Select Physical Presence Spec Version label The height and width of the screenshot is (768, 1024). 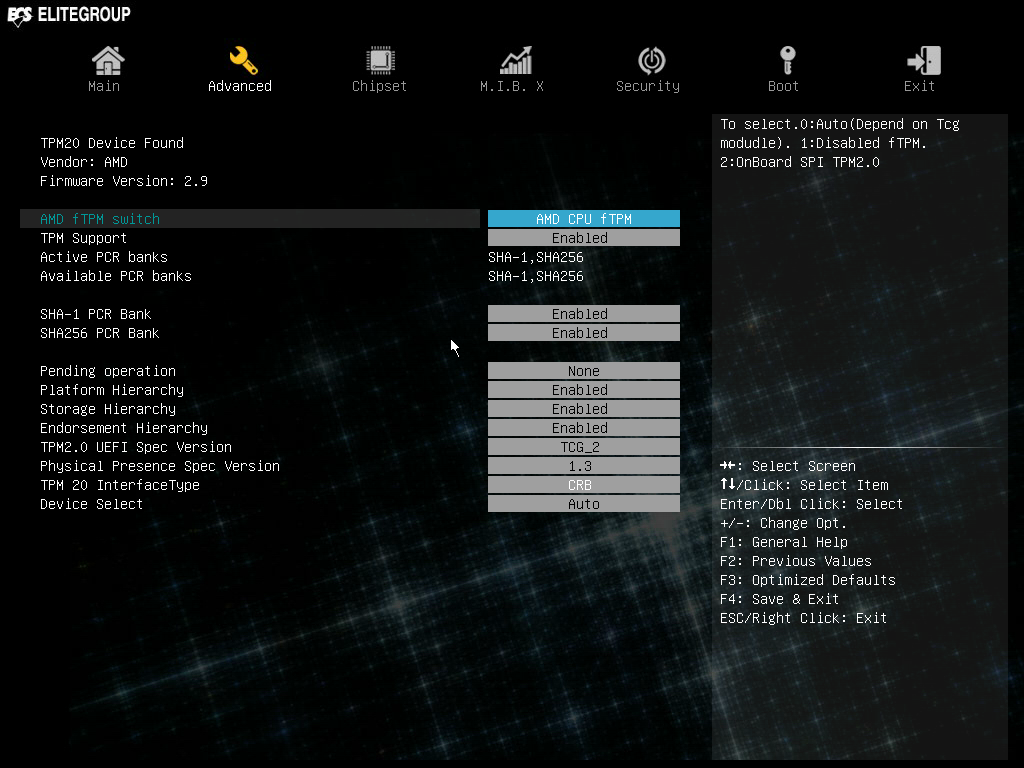pos(160,466)
